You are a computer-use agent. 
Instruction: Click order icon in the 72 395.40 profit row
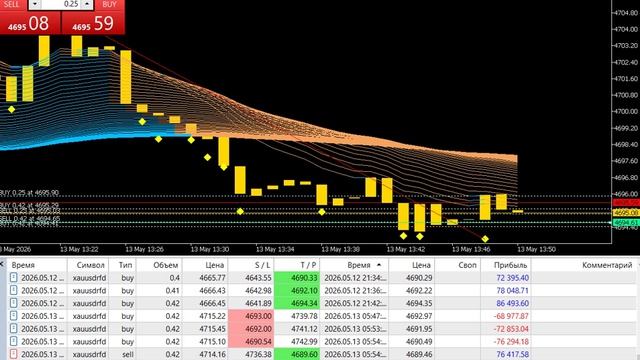[x=13, y=278]
